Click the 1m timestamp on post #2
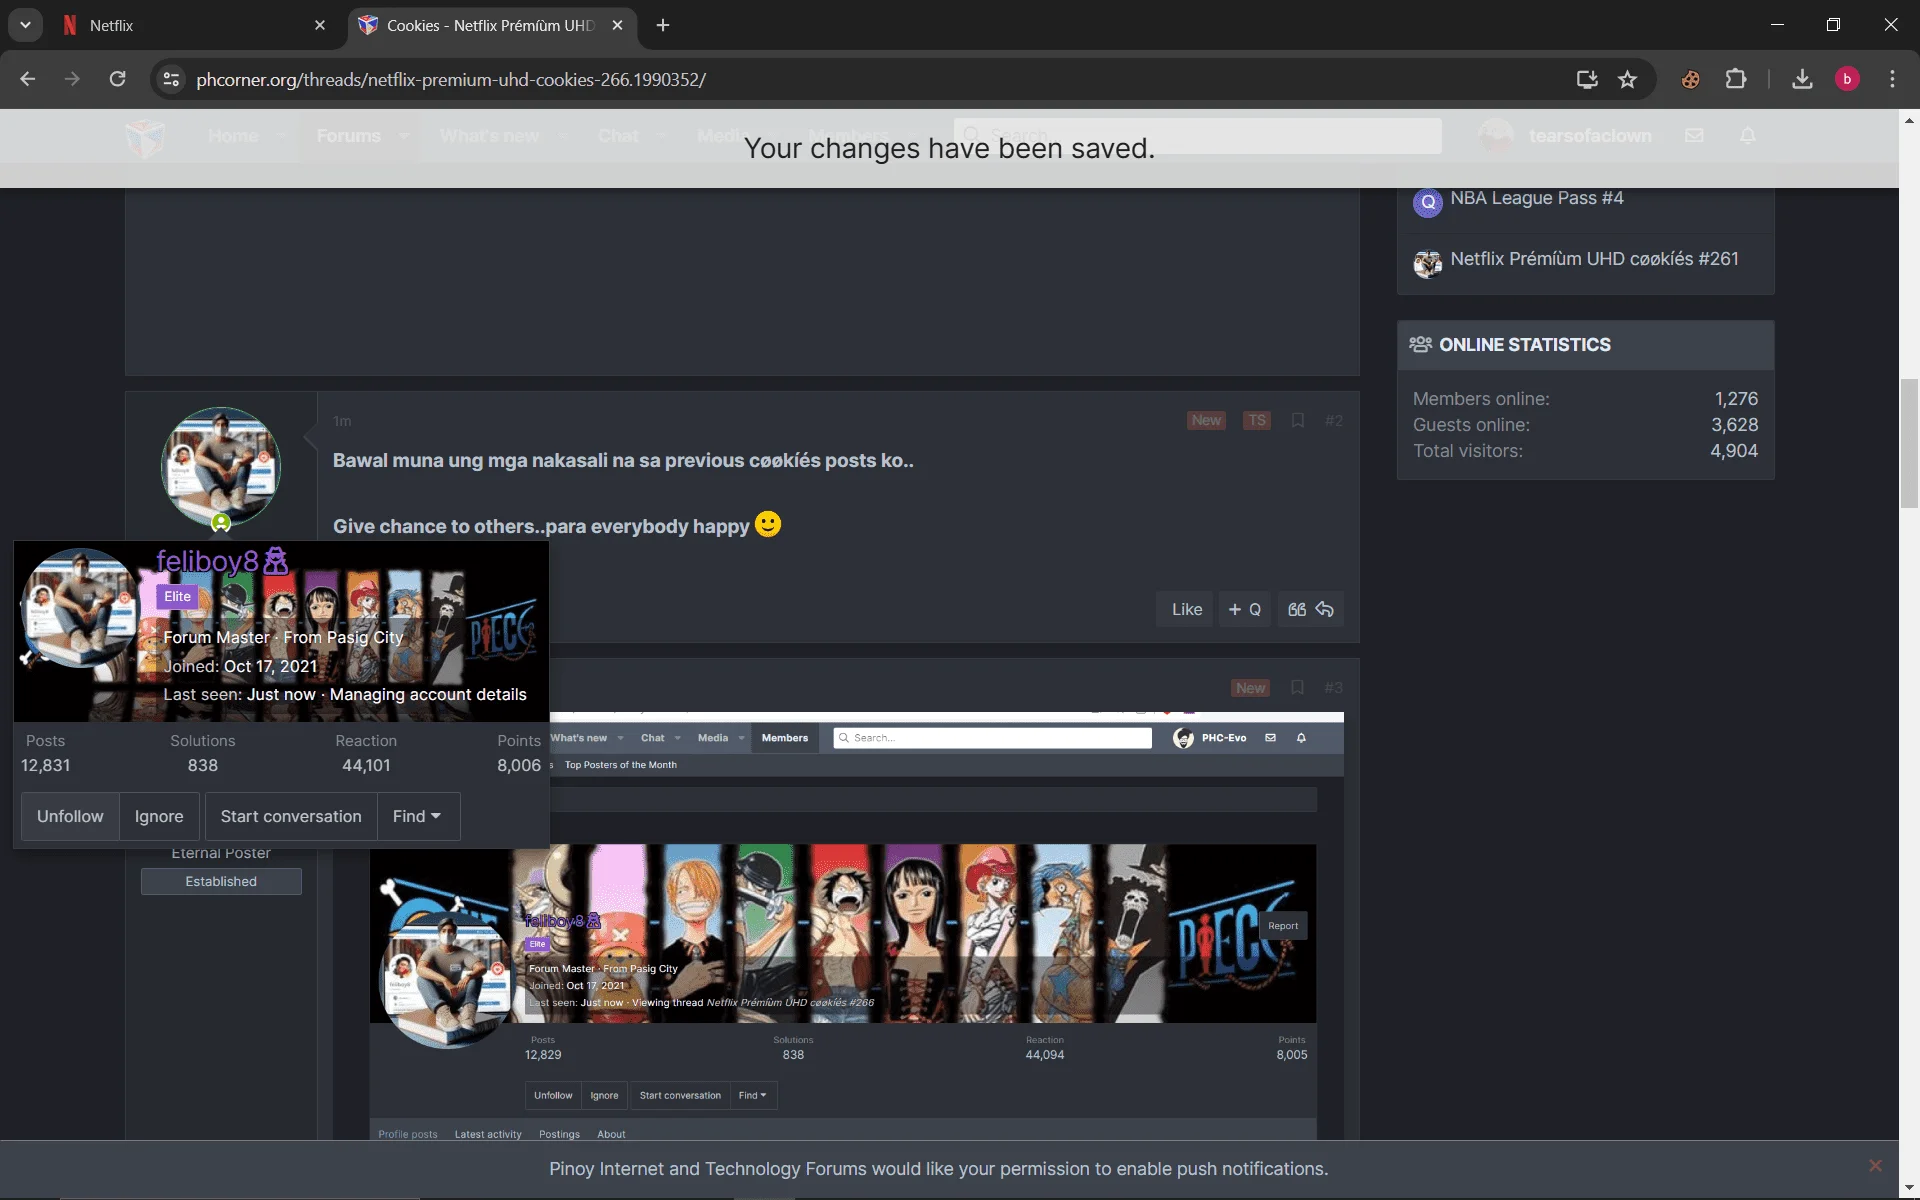 [342, 421]
